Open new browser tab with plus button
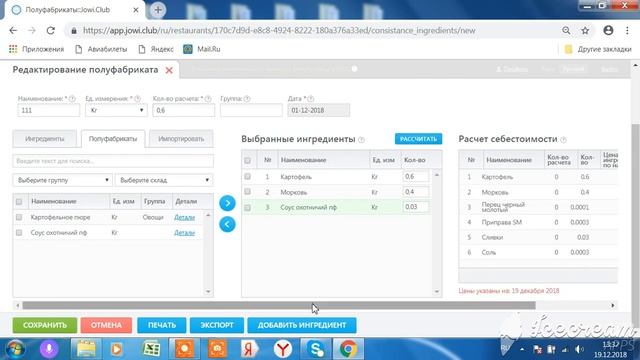 click(x=158, y=10)
